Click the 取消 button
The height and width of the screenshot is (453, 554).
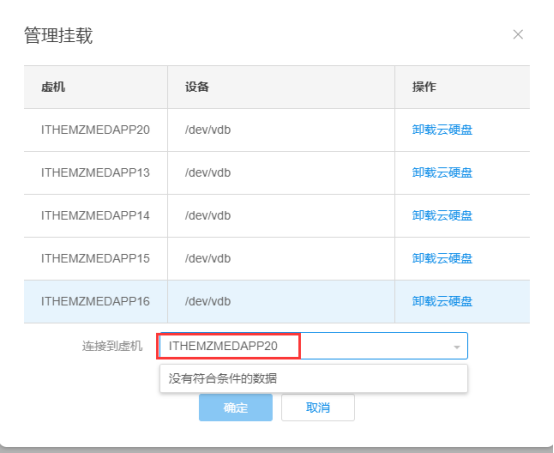[x=318, y=408]
